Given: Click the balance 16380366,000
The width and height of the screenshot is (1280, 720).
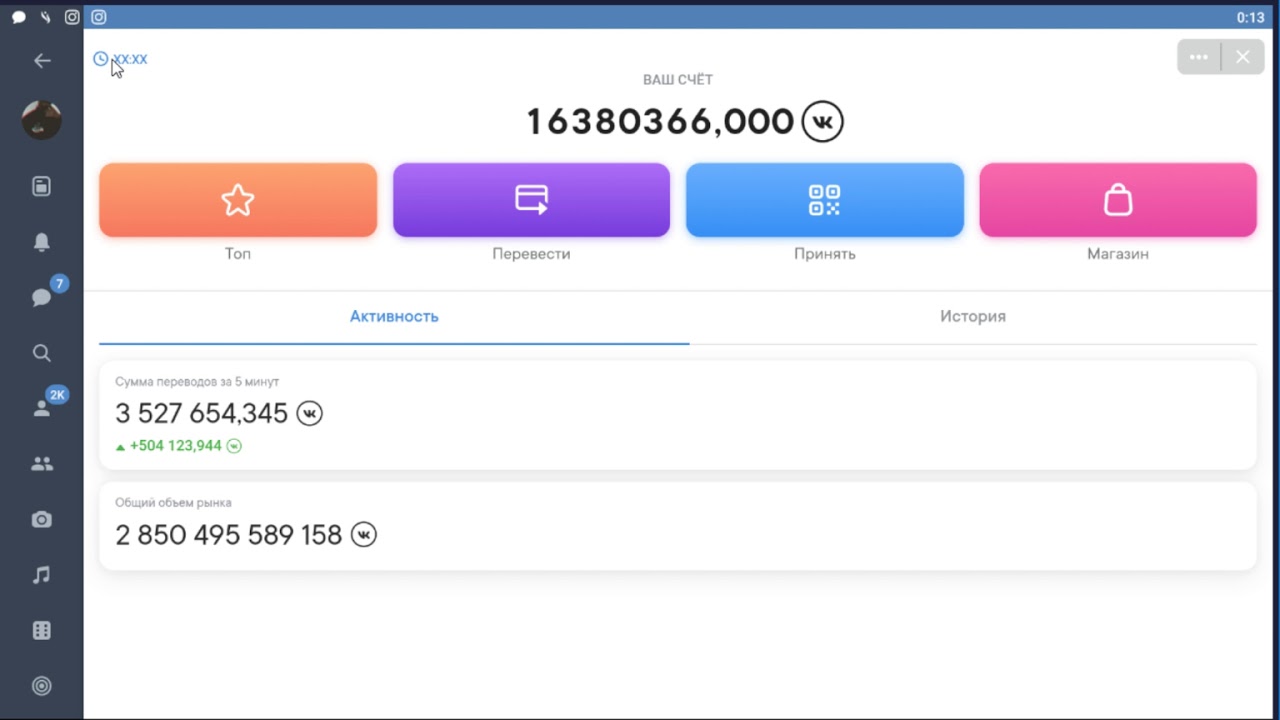Looking at the screenshot, I should pos(660,121).
